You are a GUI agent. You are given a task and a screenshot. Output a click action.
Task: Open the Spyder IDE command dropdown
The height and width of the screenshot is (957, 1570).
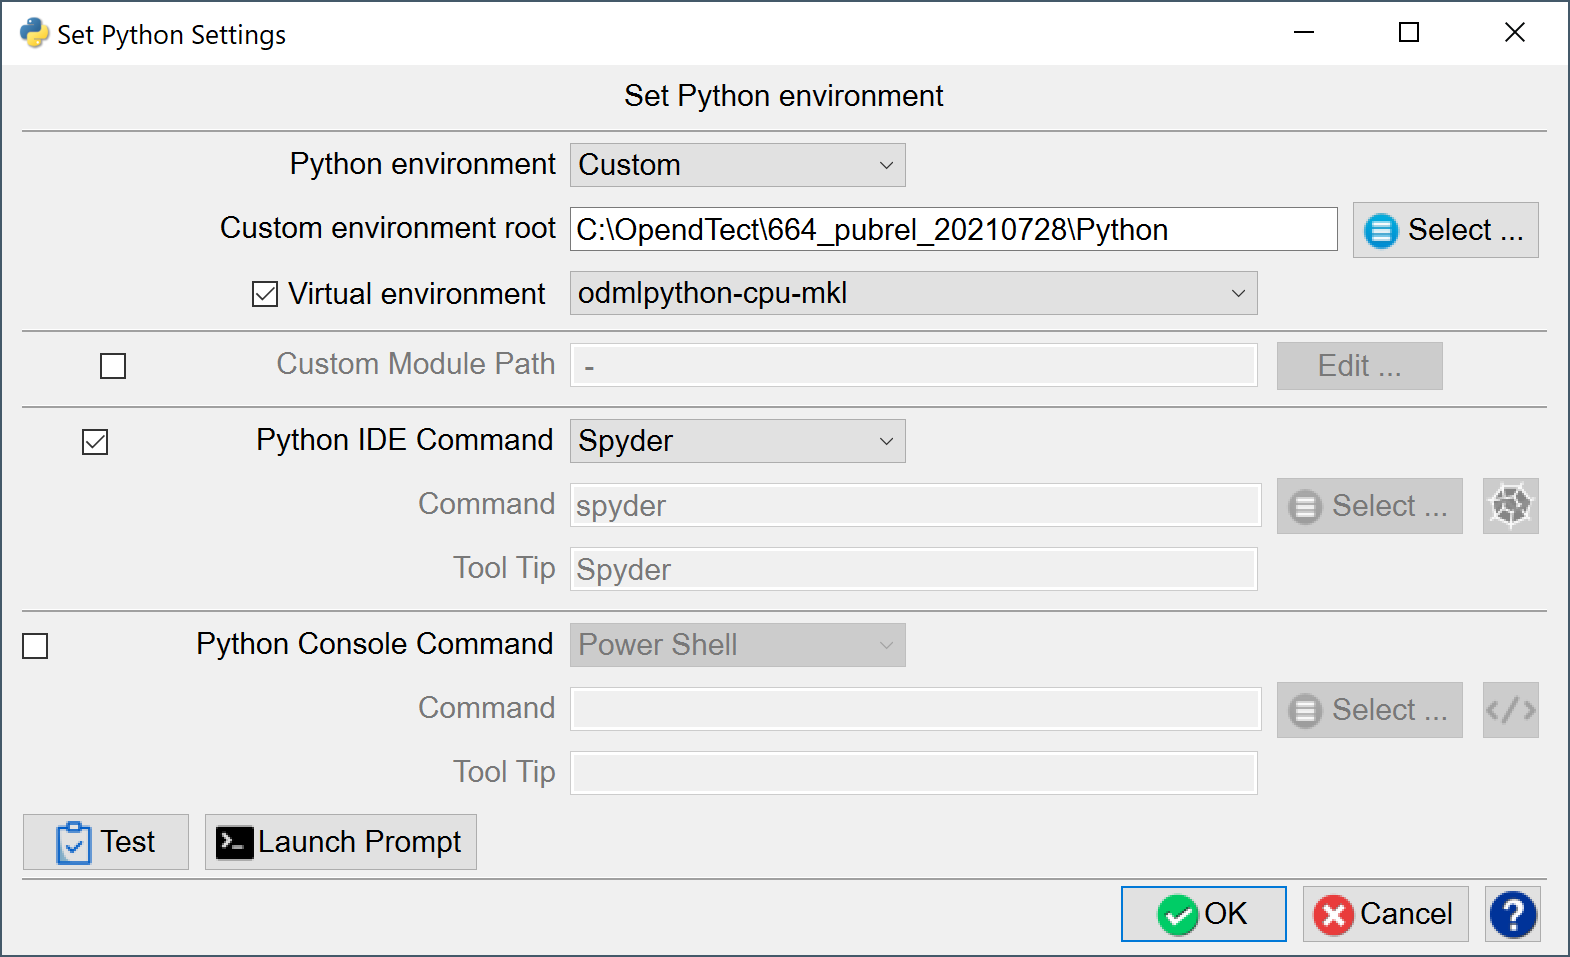pos(737,441)
